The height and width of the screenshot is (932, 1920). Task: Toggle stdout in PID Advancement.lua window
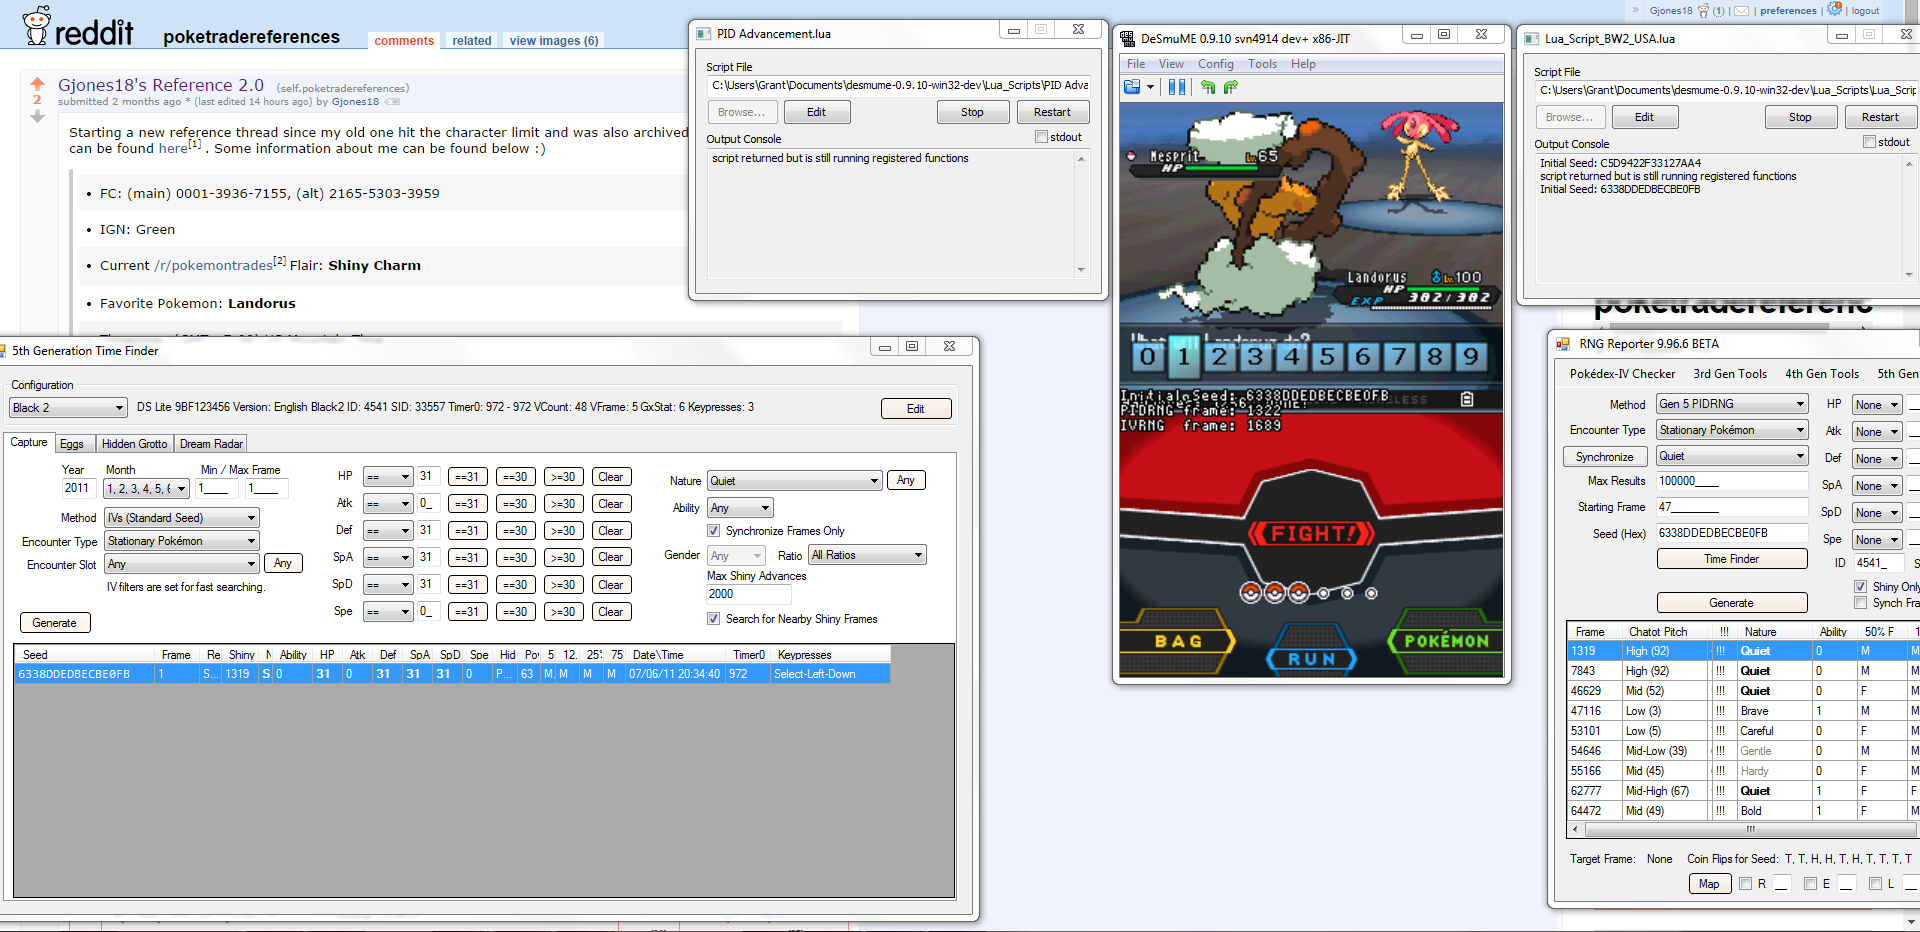(x=1041, y=137)
